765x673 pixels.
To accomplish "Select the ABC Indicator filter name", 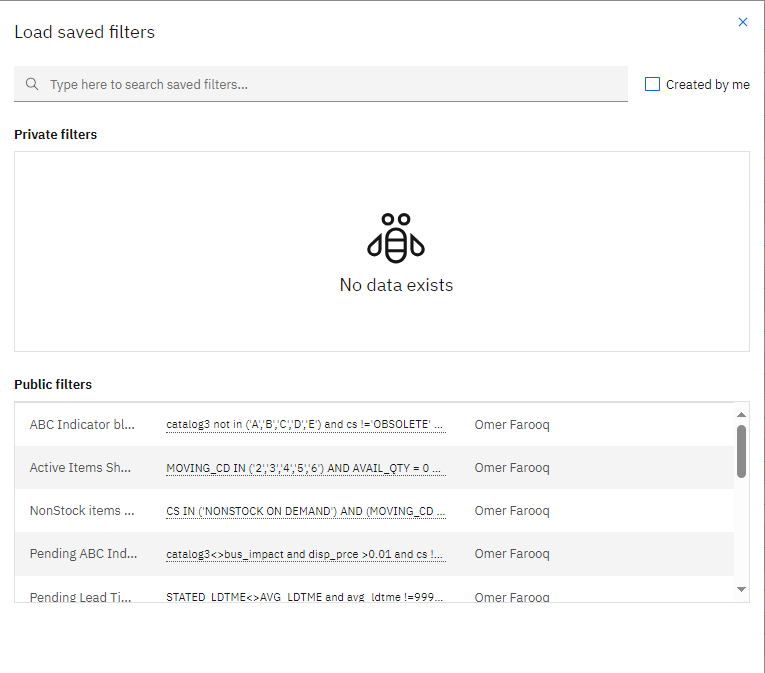I will pyautogui.click(x=82, y=425).
